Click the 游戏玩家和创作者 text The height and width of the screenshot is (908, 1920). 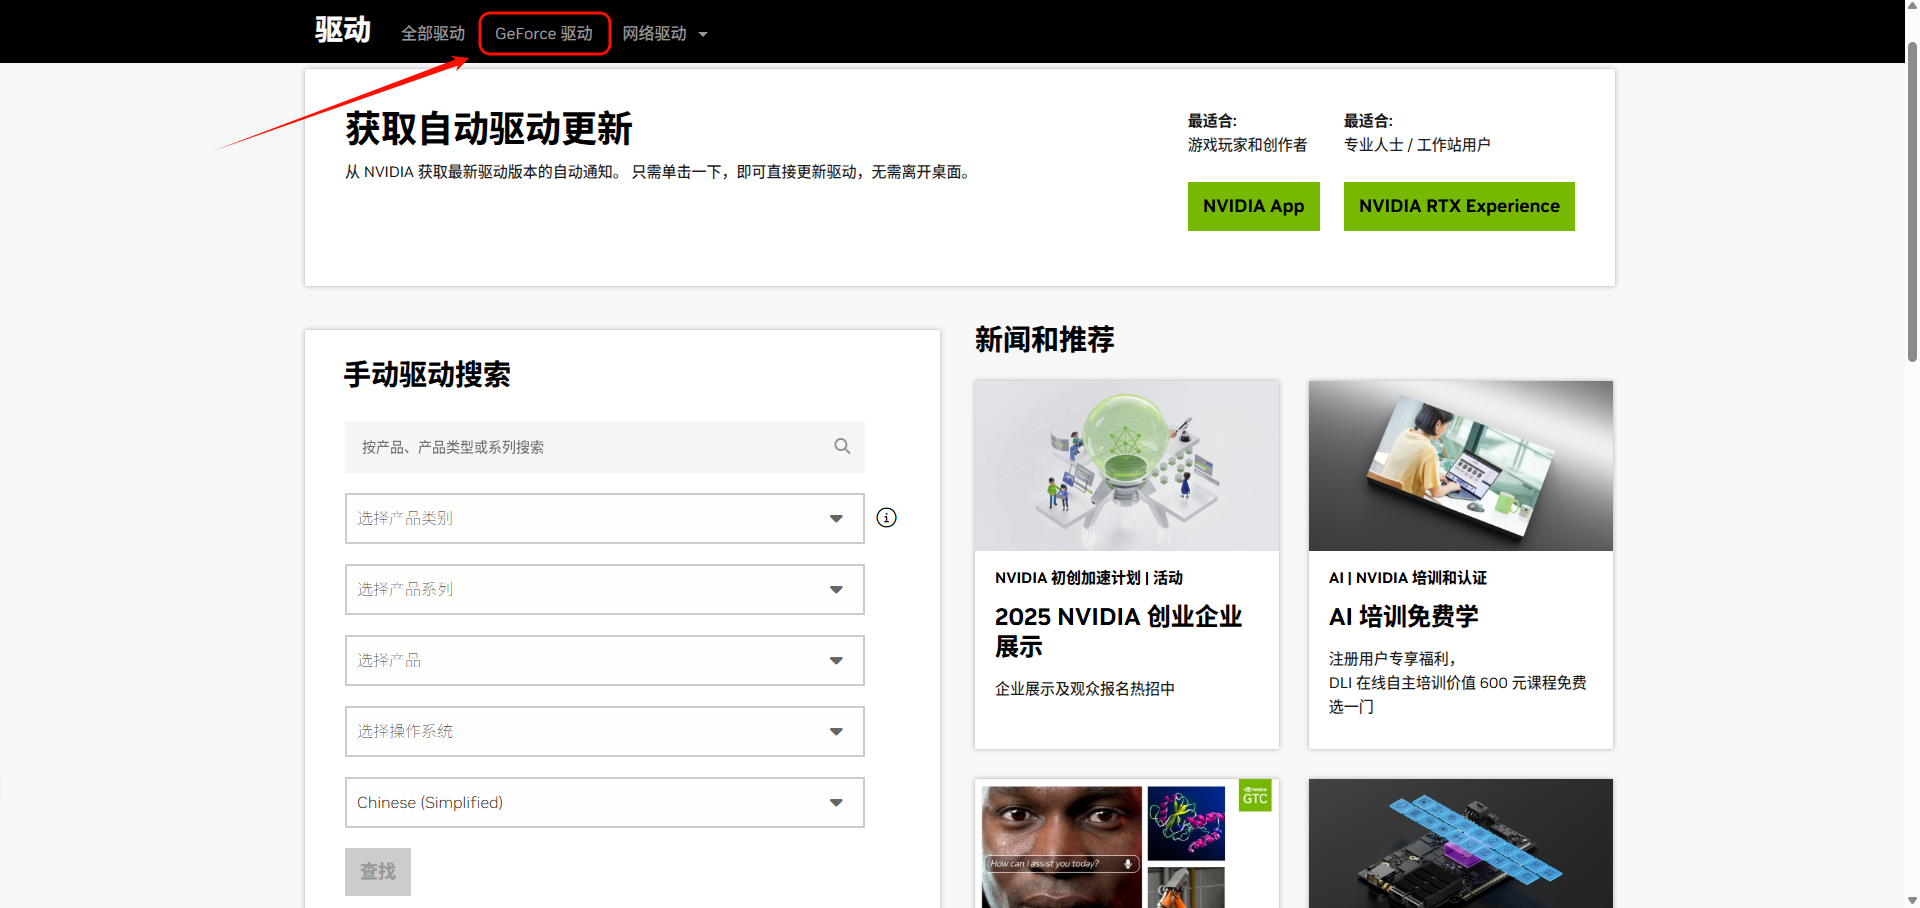(x=1247, y=145)
